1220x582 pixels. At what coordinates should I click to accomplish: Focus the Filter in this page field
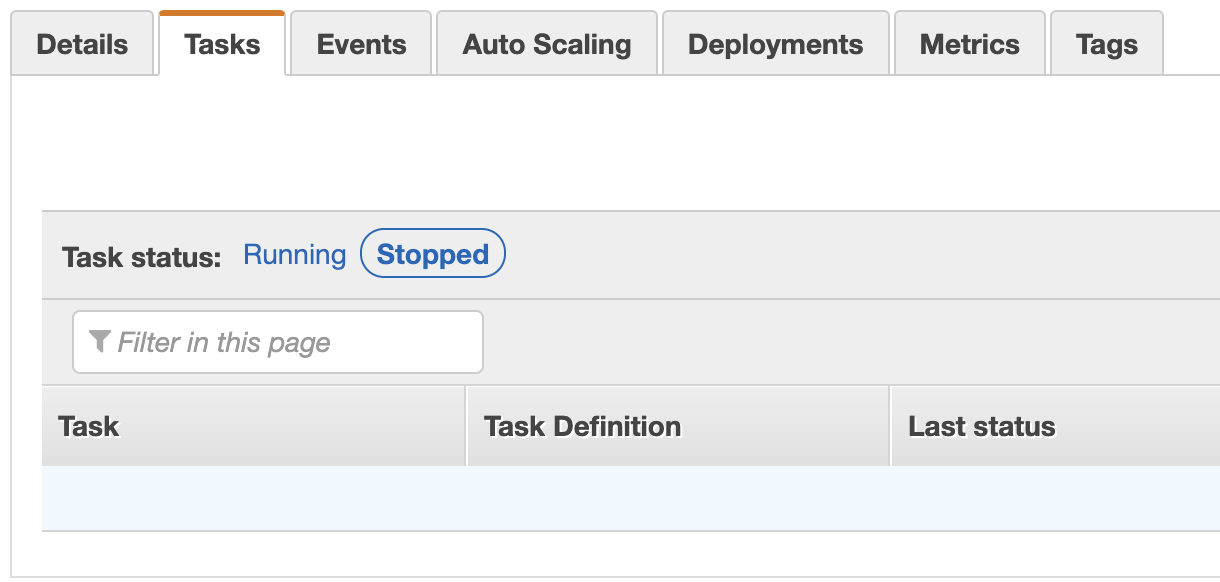(278, 342)
